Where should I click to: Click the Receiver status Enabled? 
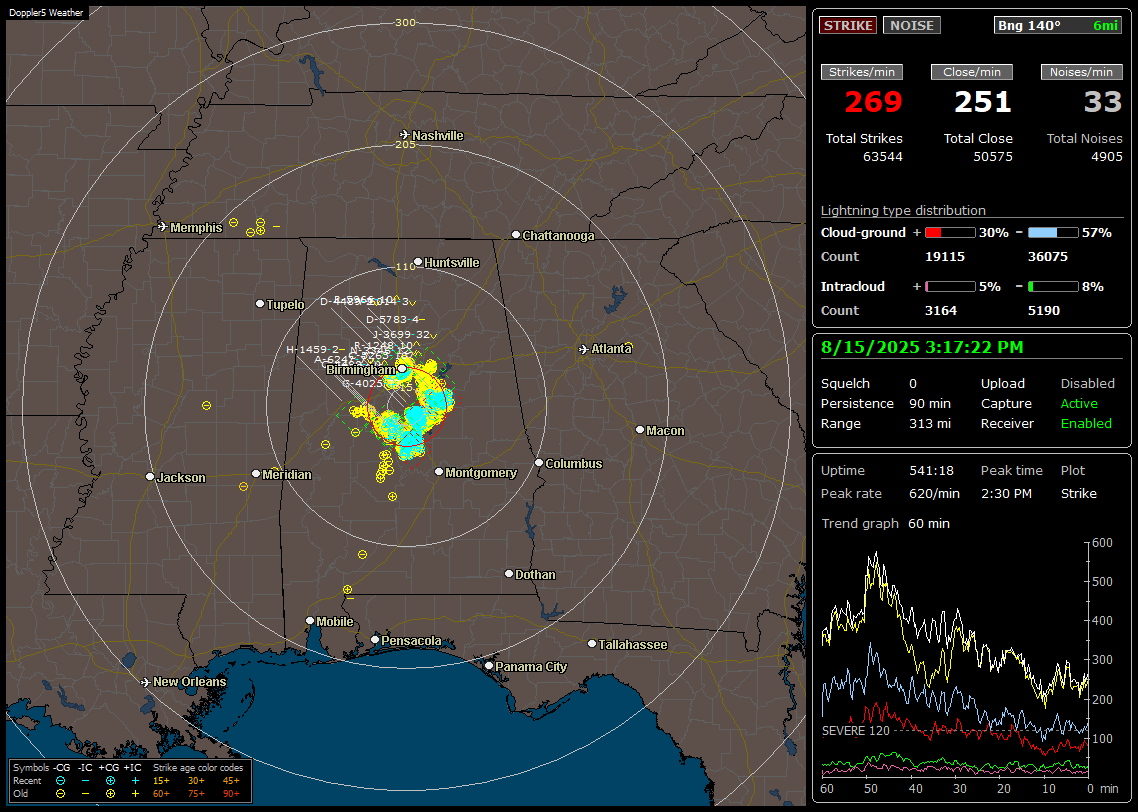[1086, 424]
